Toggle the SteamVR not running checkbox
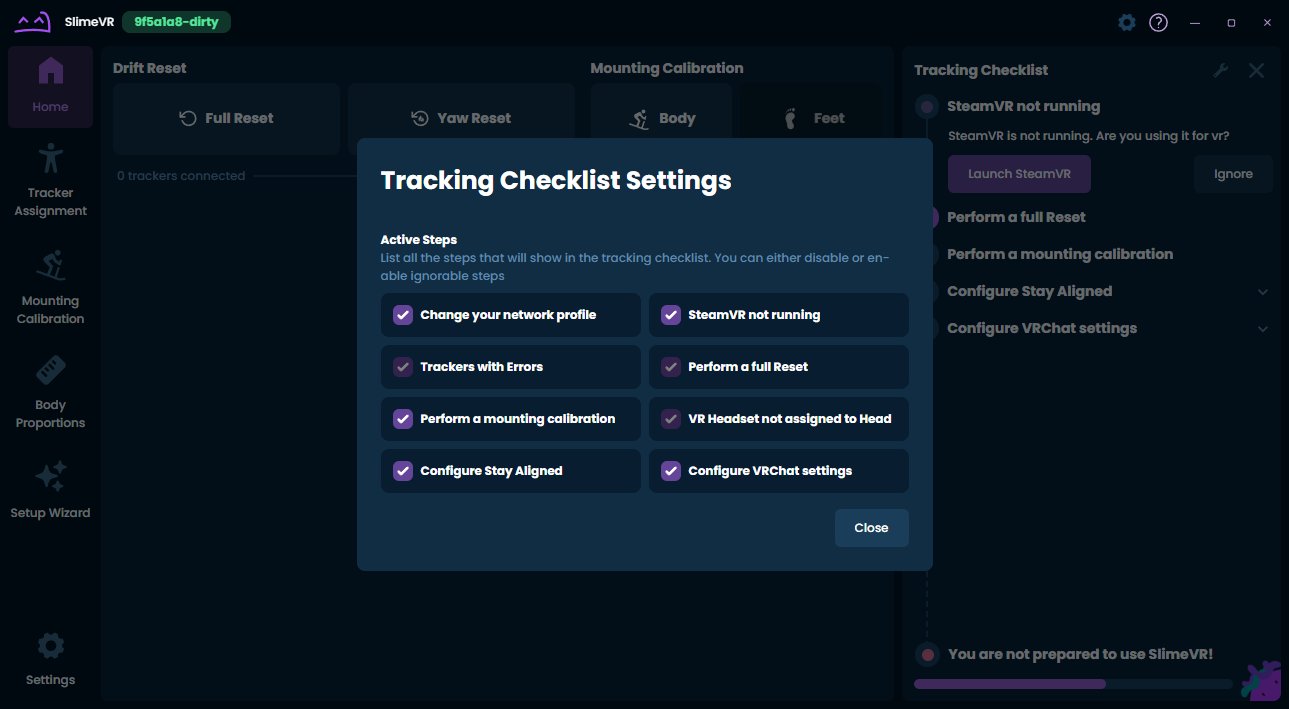The height and width of the screenshot is (709, 1289). (671, 315)
